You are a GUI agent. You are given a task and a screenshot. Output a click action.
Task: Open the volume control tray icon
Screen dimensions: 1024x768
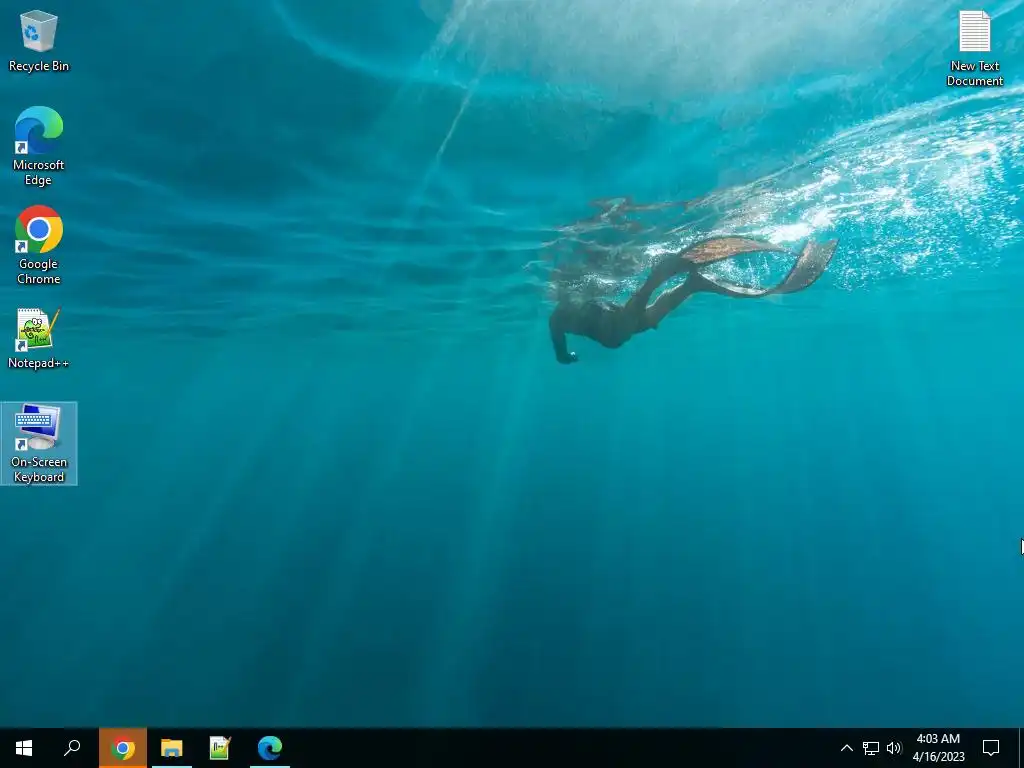(x=894, y=748)
